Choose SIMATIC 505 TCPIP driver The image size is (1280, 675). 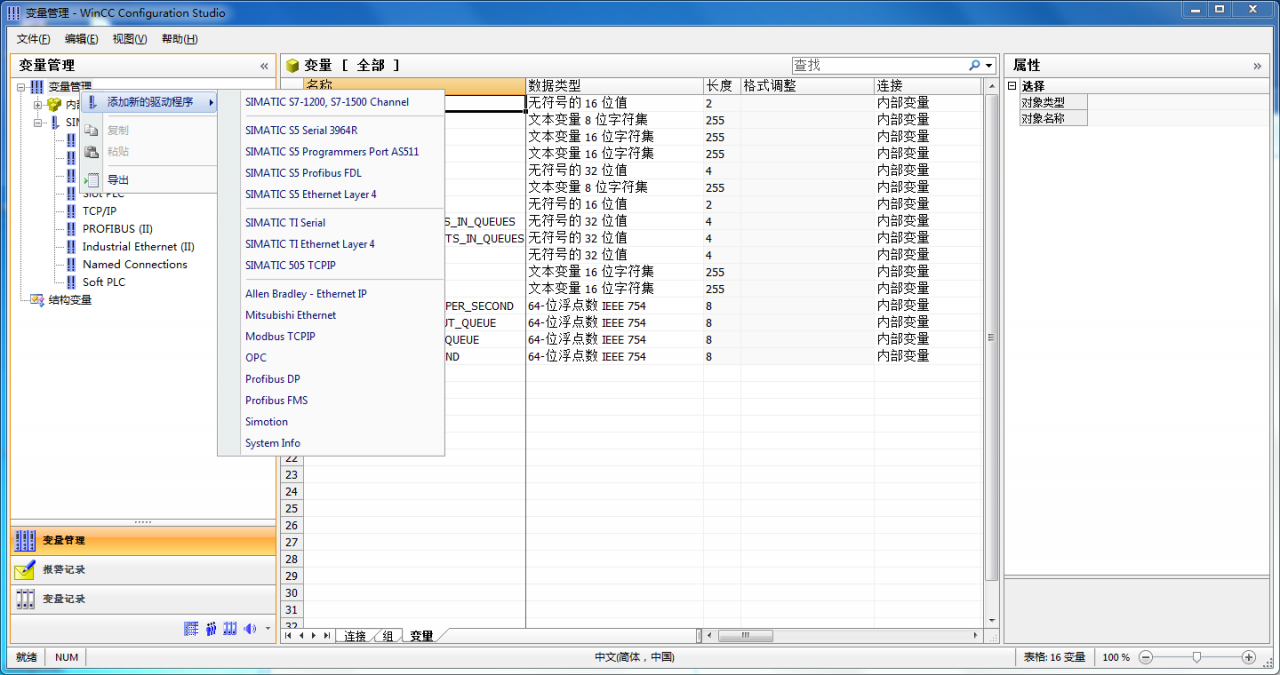pos(331,265)
